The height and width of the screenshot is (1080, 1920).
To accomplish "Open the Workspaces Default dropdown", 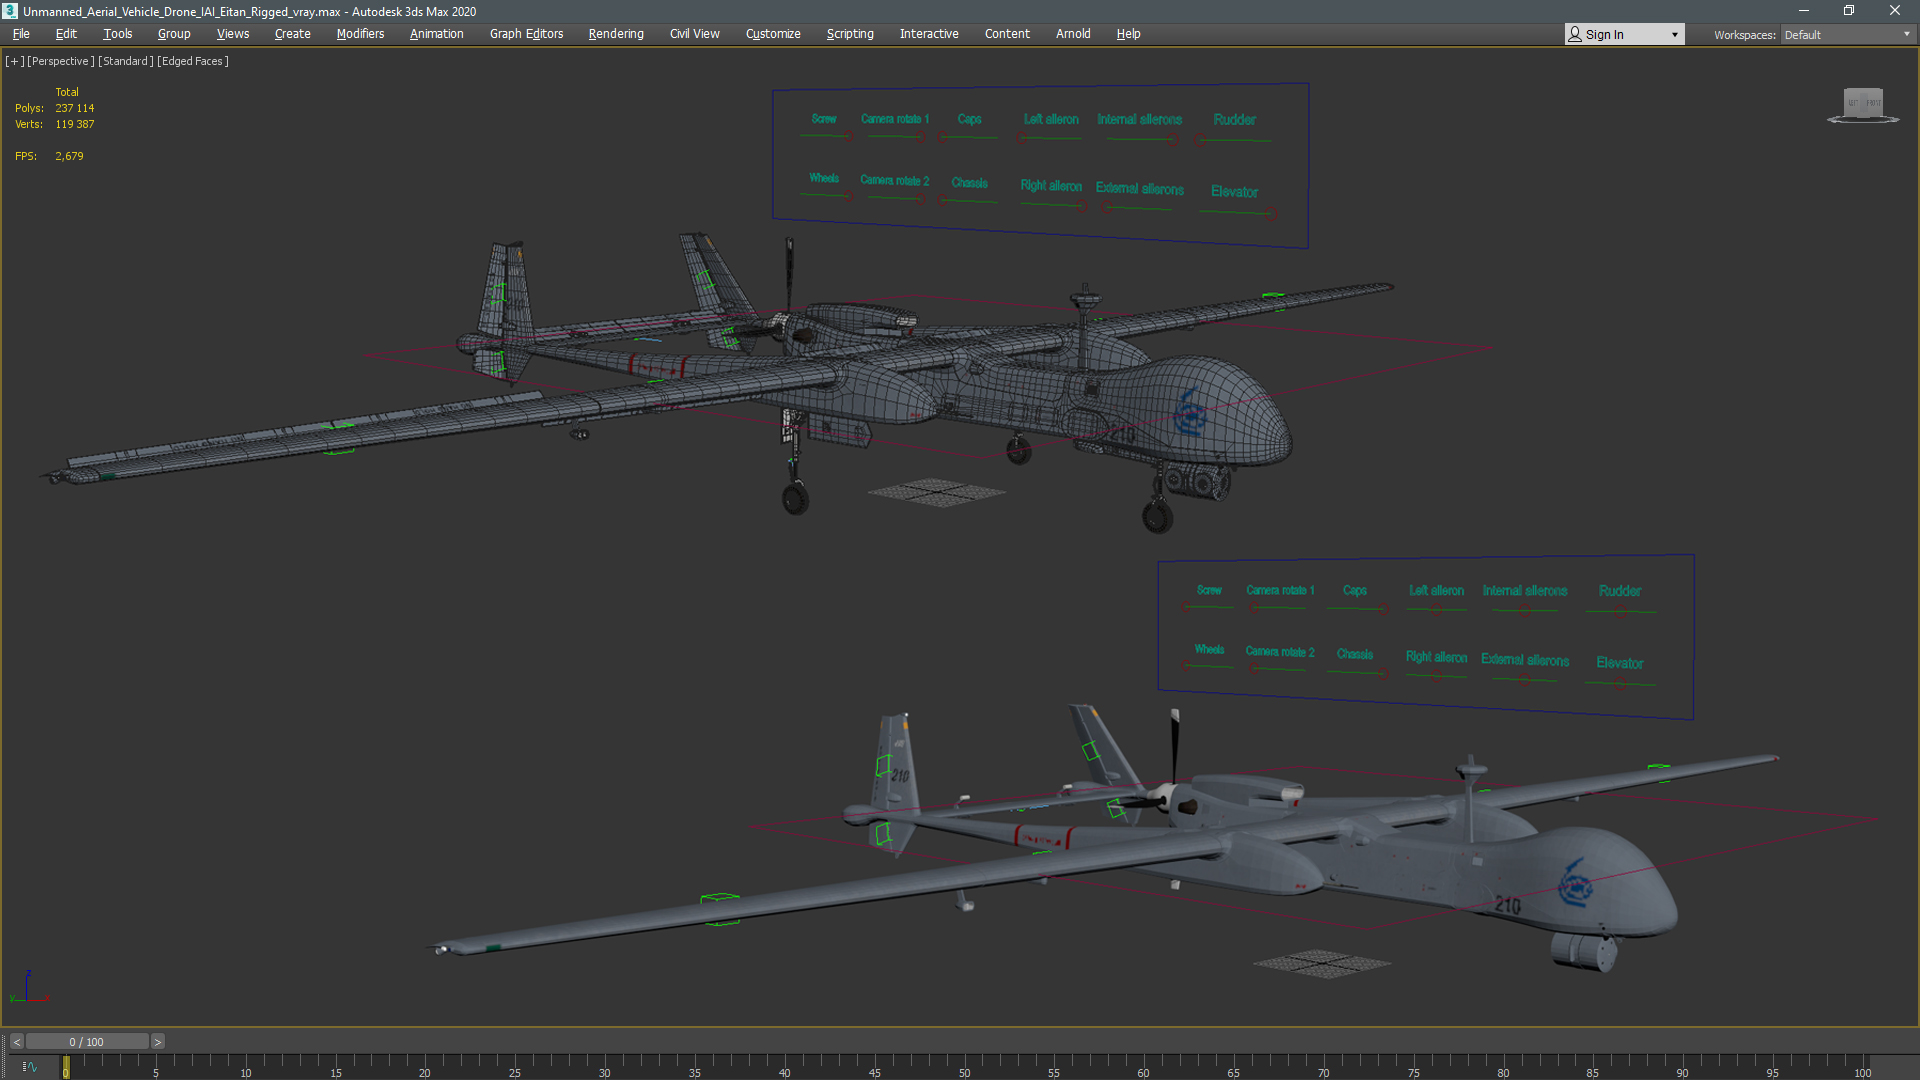I will coord(1848,35).
